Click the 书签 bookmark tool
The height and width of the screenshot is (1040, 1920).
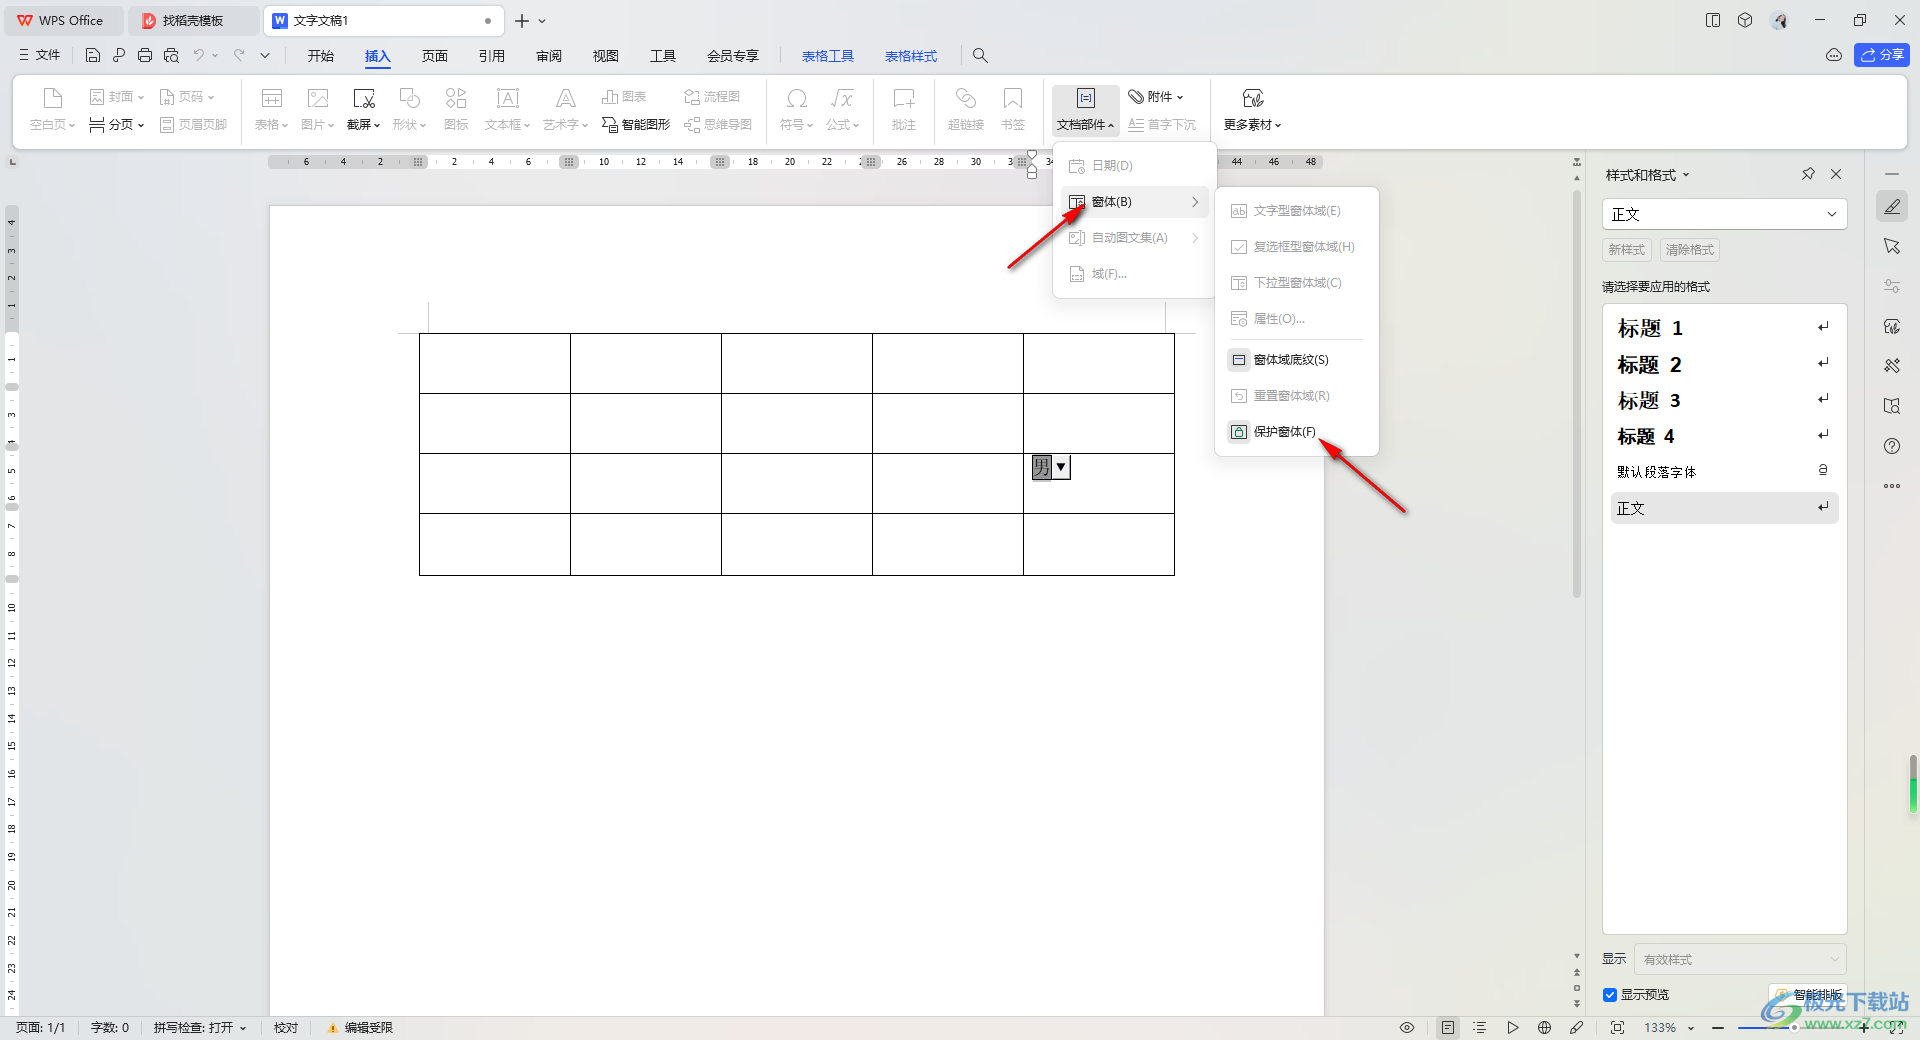pos(1013,110)
